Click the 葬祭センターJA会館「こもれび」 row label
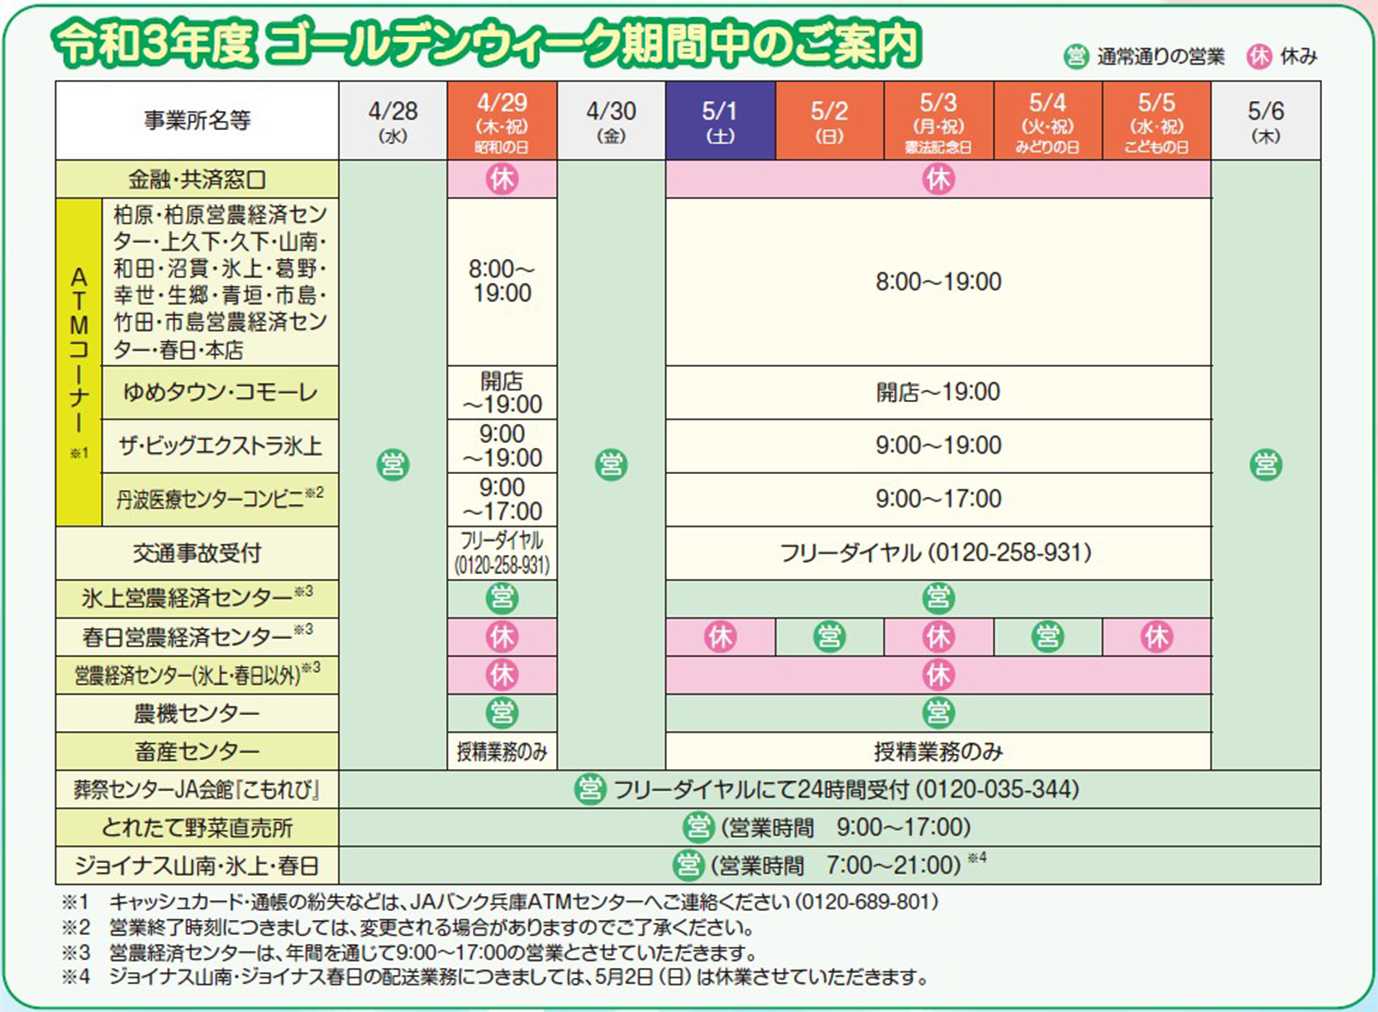The height and width of the screenshot is (1012, 1378). [197, 789]
